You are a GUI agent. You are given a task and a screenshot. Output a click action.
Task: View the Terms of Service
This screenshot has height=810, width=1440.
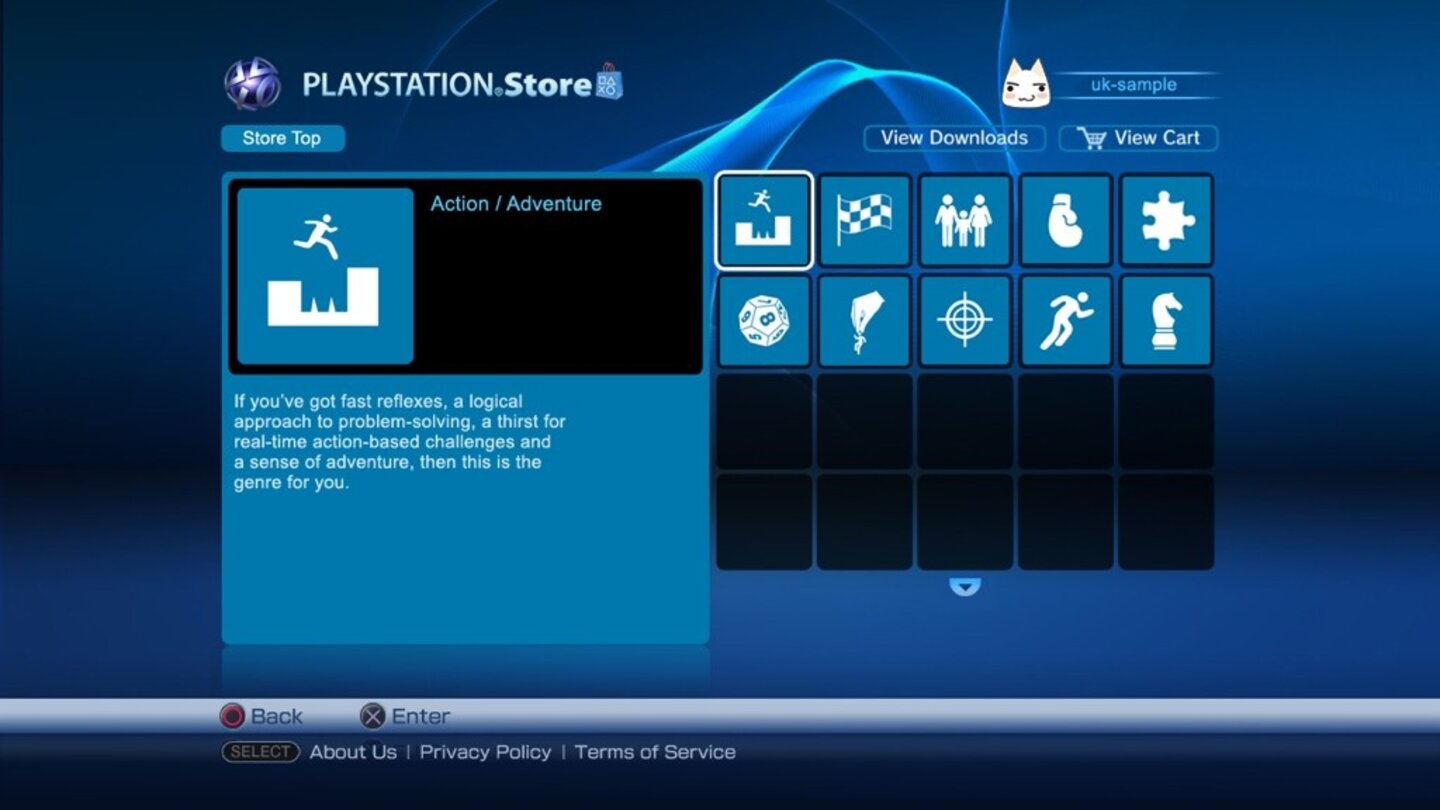pyautogui.click(x=655, y=751)
